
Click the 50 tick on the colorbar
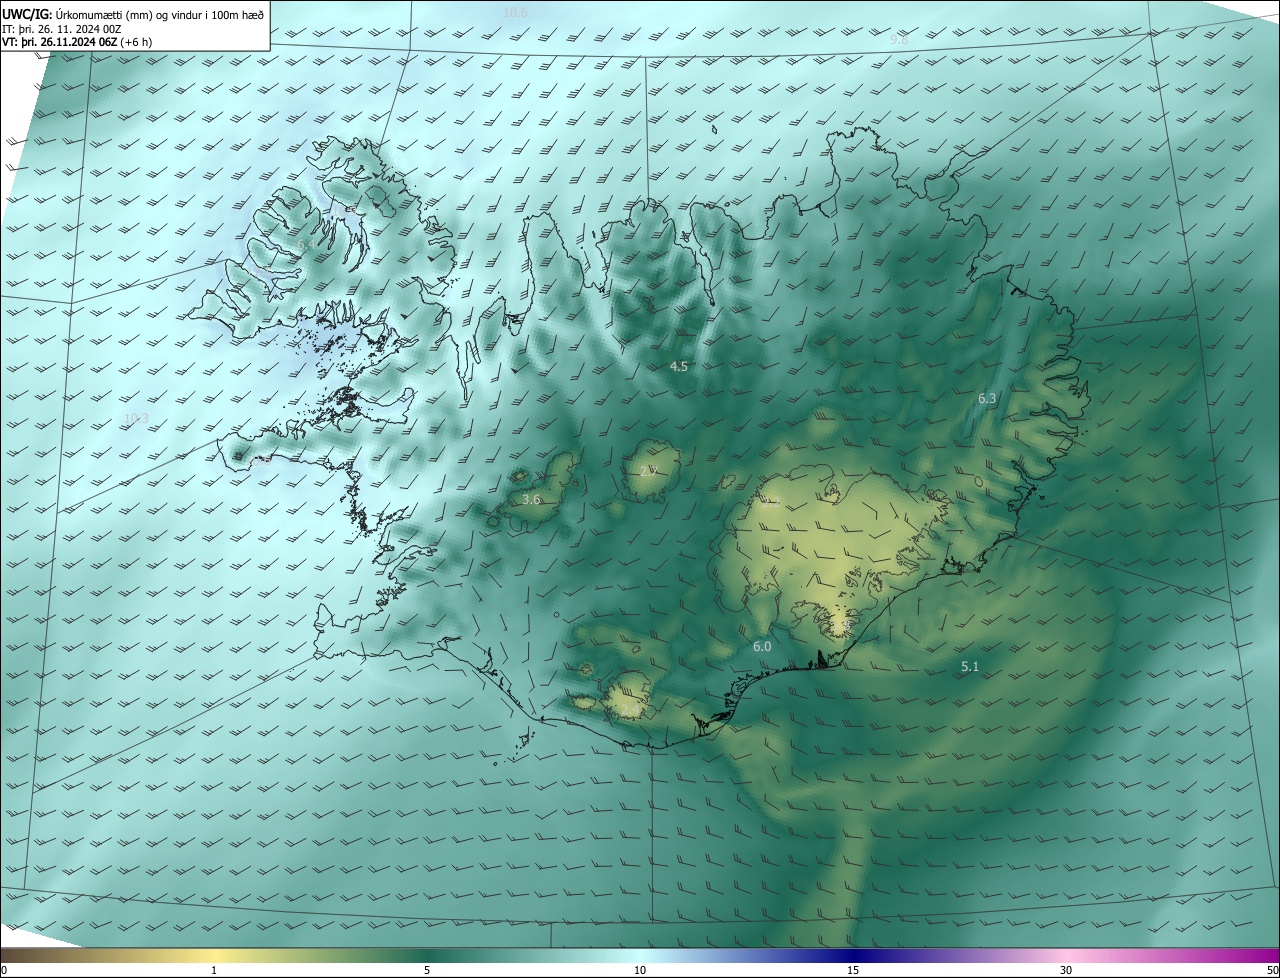(x=1272, y=970)
